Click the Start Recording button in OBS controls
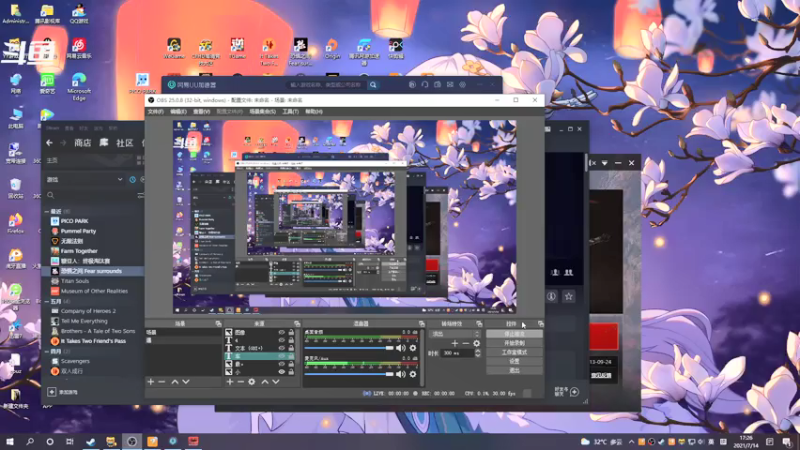 pyautogui.click(x=514, y=343)
